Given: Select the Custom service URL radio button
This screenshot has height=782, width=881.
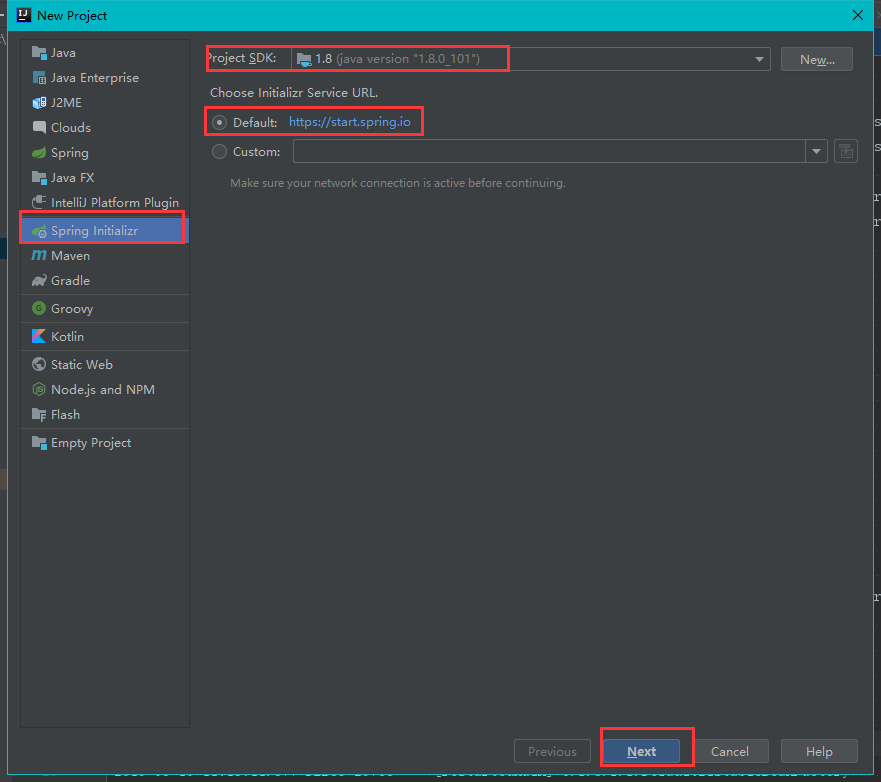Looking at the screenshot, I should [x=219, y=152].
